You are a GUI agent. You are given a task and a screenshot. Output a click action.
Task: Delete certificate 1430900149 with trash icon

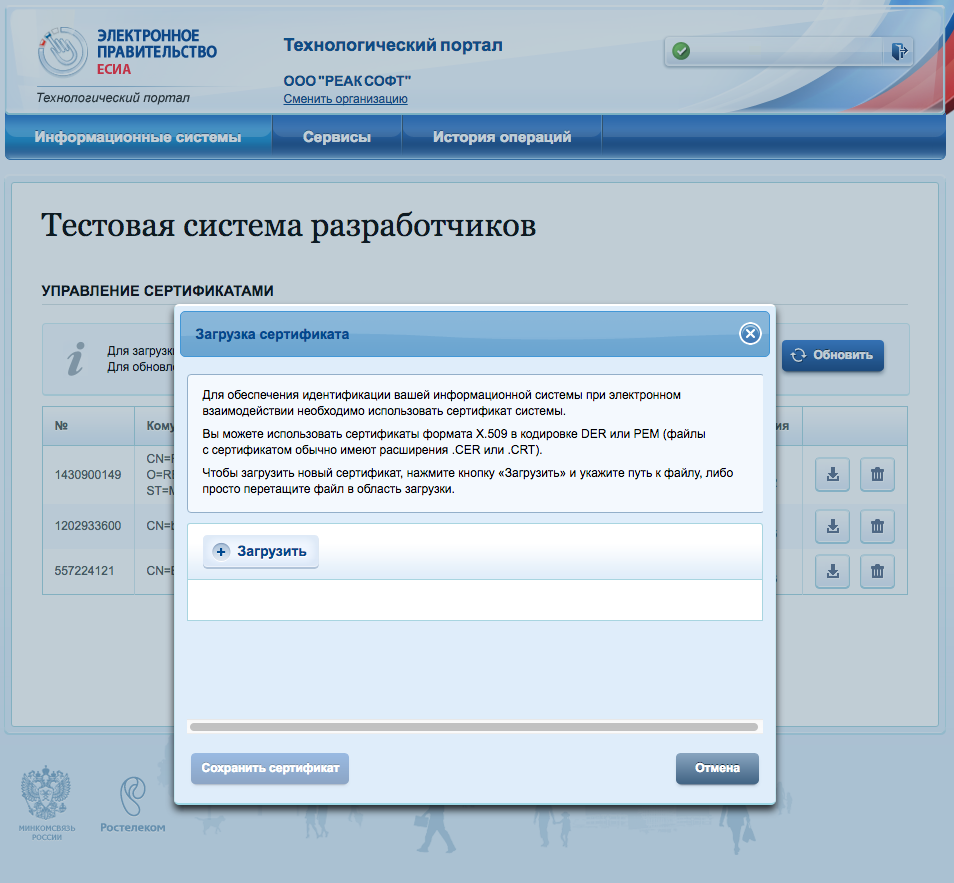pyautogui.click(x=877, y=474)
